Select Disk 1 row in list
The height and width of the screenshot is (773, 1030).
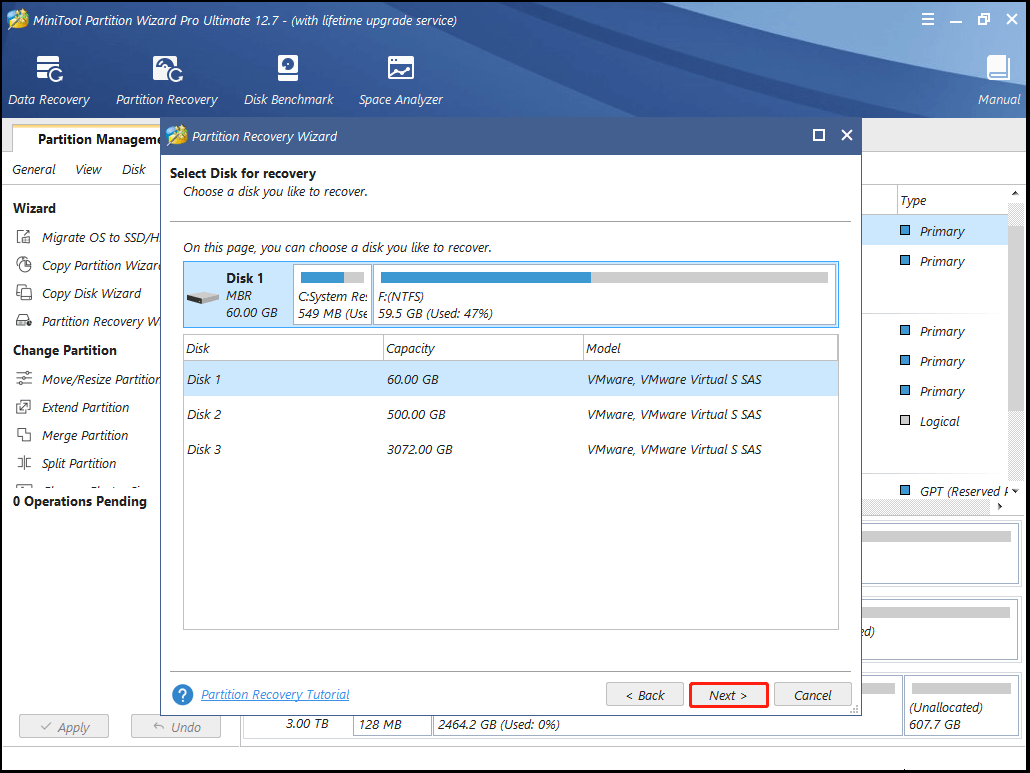point(511,379)
